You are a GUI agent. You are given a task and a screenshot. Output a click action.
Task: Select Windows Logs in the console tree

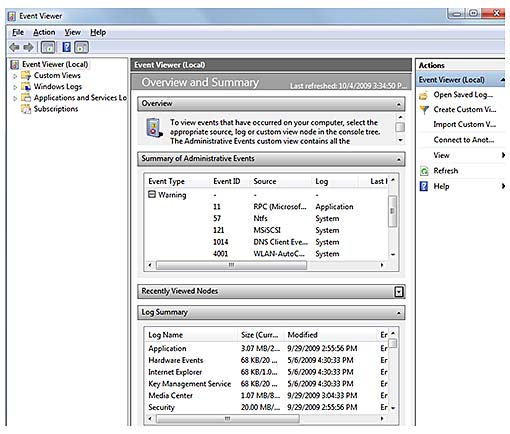[x=58, y=87]
